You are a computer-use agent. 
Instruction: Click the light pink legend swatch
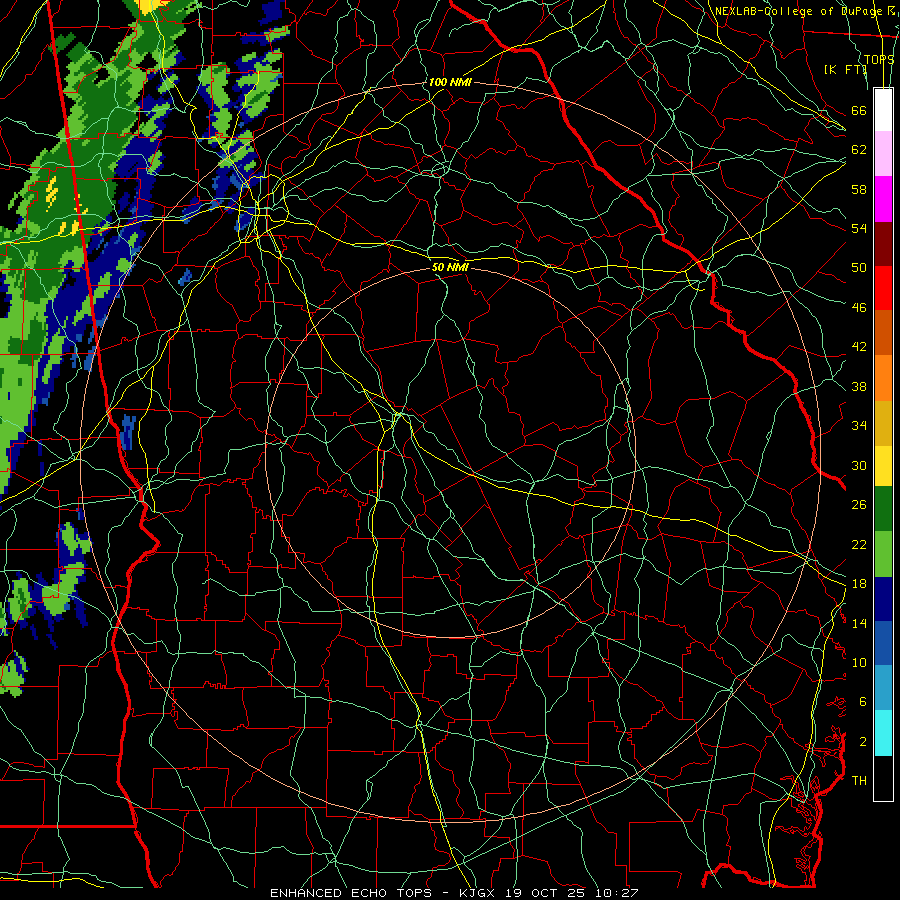(x=883, y=154)
